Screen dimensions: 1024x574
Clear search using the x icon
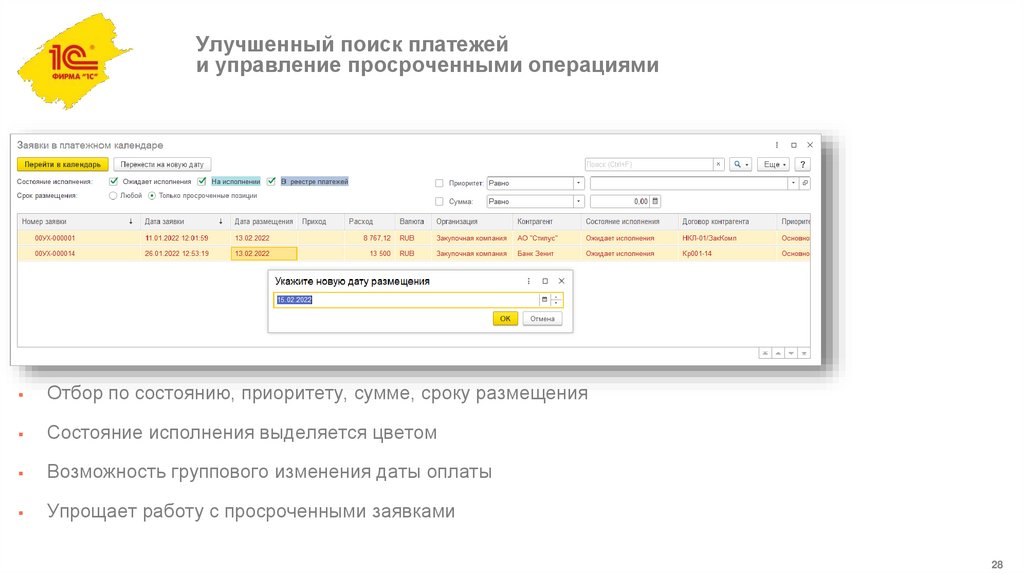(718, 165)
